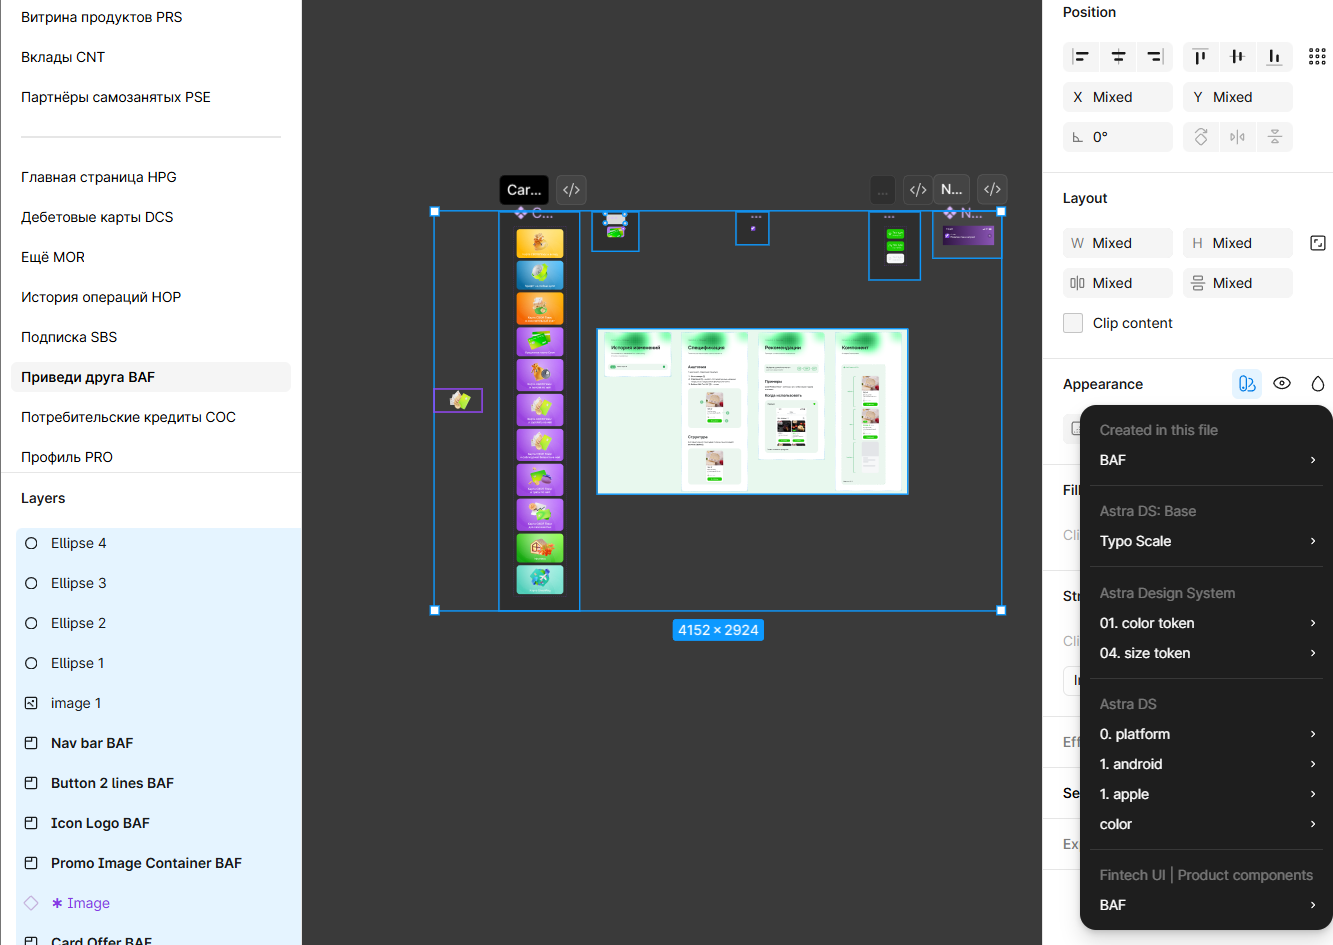Click the variable modes icon in Appearance
This screenshot has height=945, width=1333.
[x=1246, y=384]
